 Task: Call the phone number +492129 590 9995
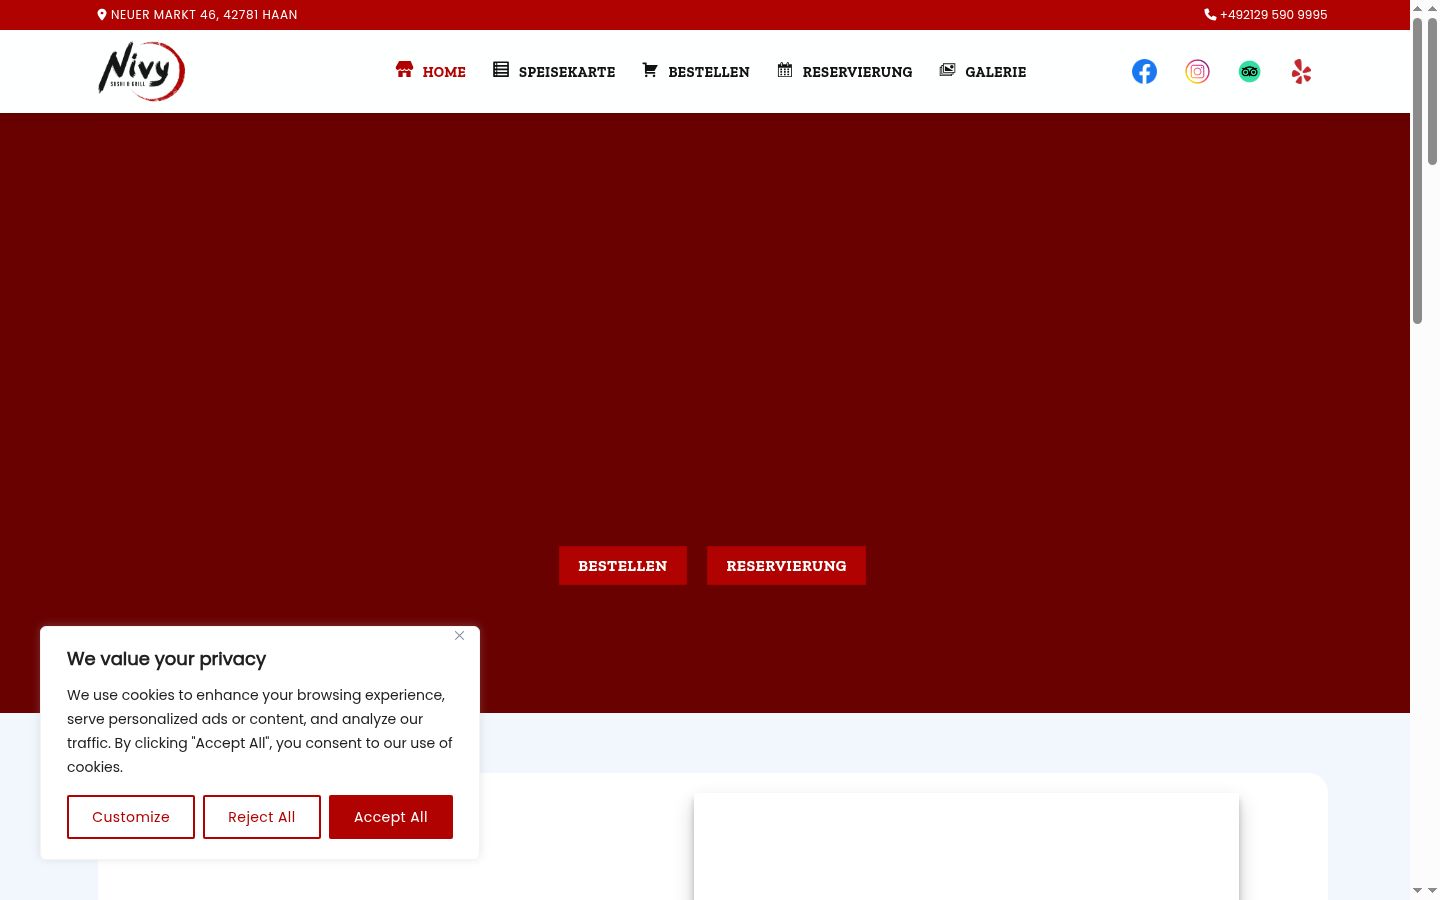click(1274, 15)
